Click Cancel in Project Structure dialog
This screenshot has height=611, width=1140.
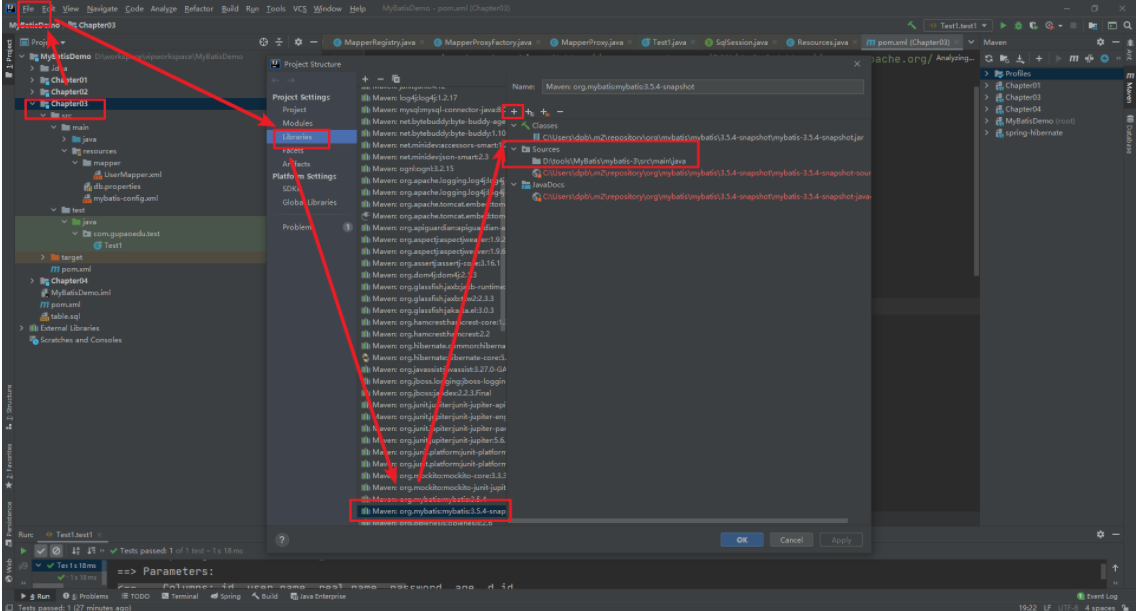[x=791, y=540]
